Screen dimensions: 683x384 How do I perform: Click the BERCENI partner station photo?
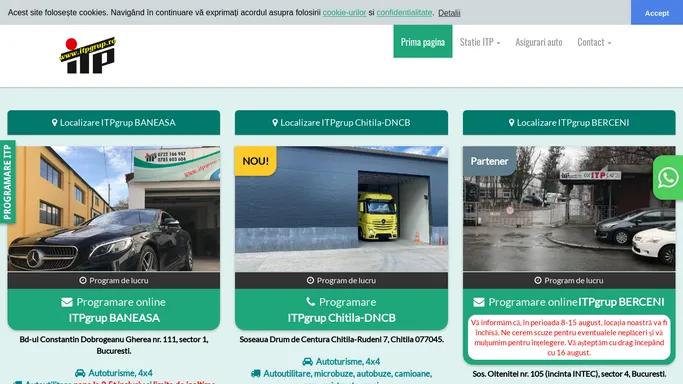[x=569, y=209]
